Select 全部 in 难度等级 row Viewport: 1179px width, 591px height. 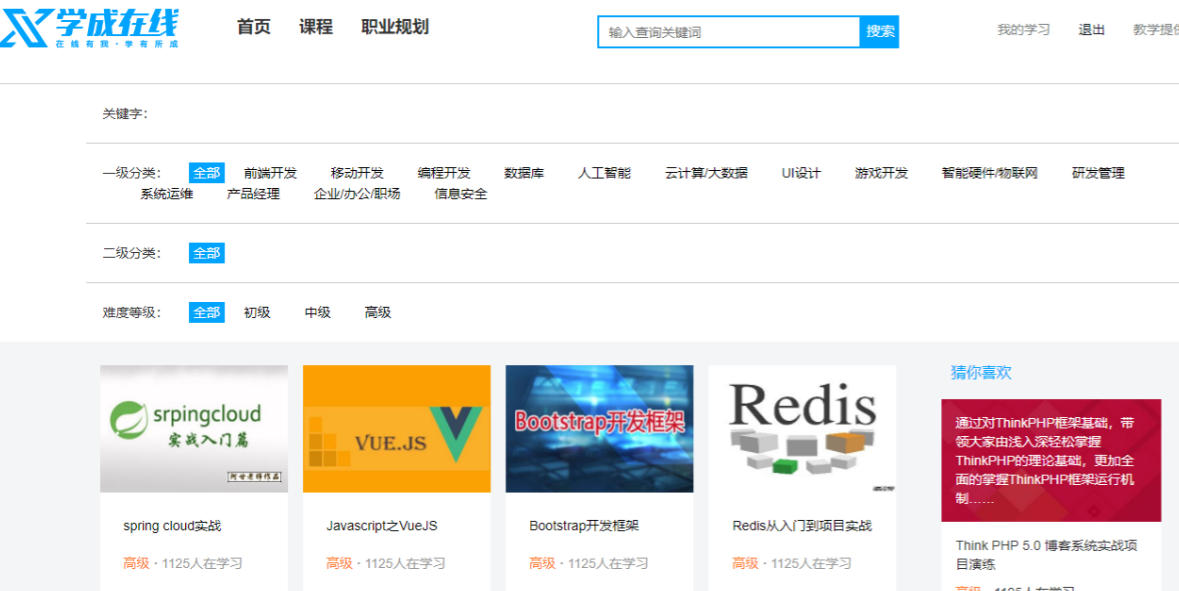[x=207, y=313]
